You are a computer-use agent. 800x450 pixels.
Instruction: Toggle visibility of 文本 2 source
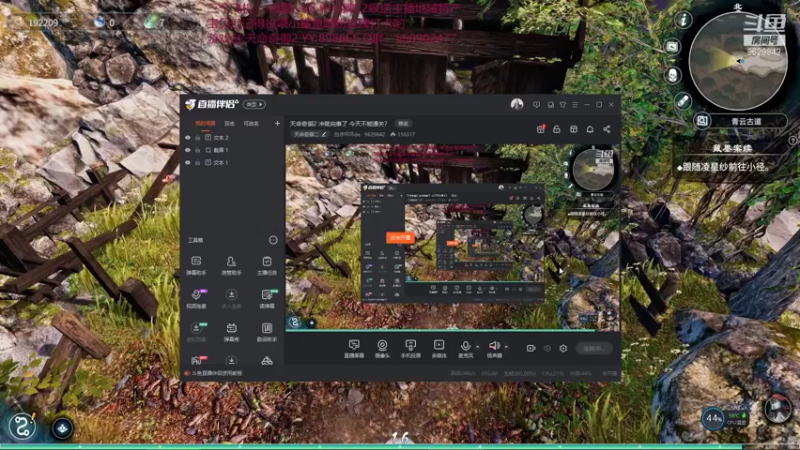click(188, 138)
